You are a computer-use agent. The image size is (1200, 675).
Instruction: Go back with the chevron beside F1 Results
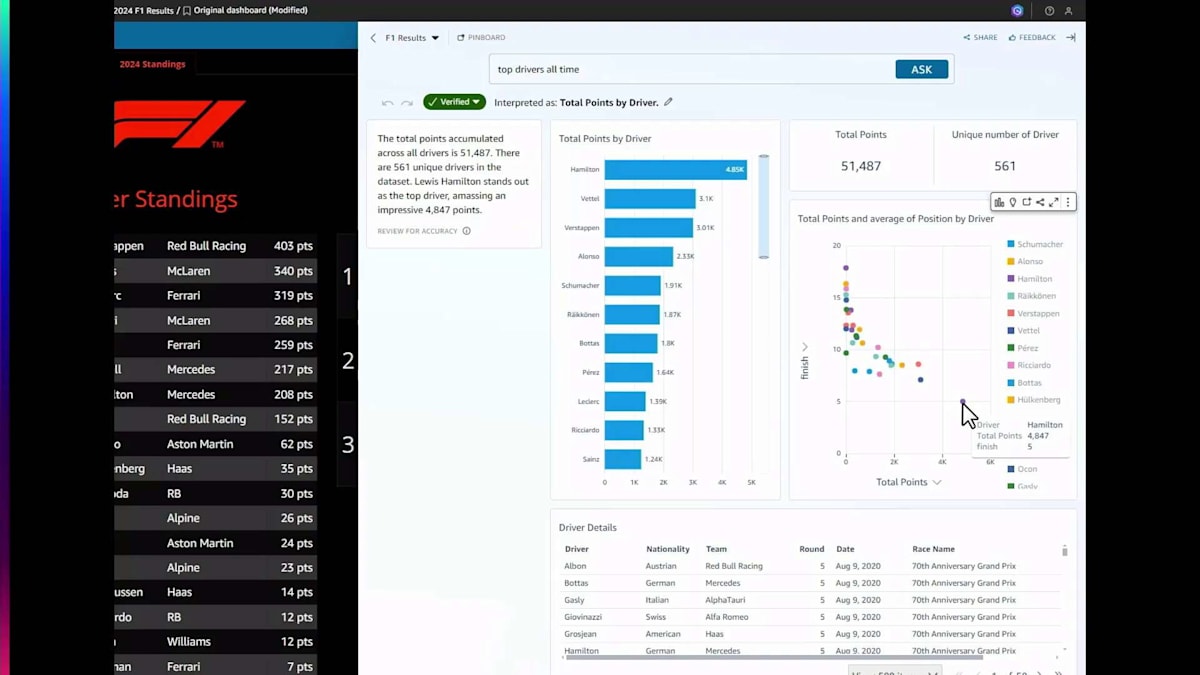[373, 38]
